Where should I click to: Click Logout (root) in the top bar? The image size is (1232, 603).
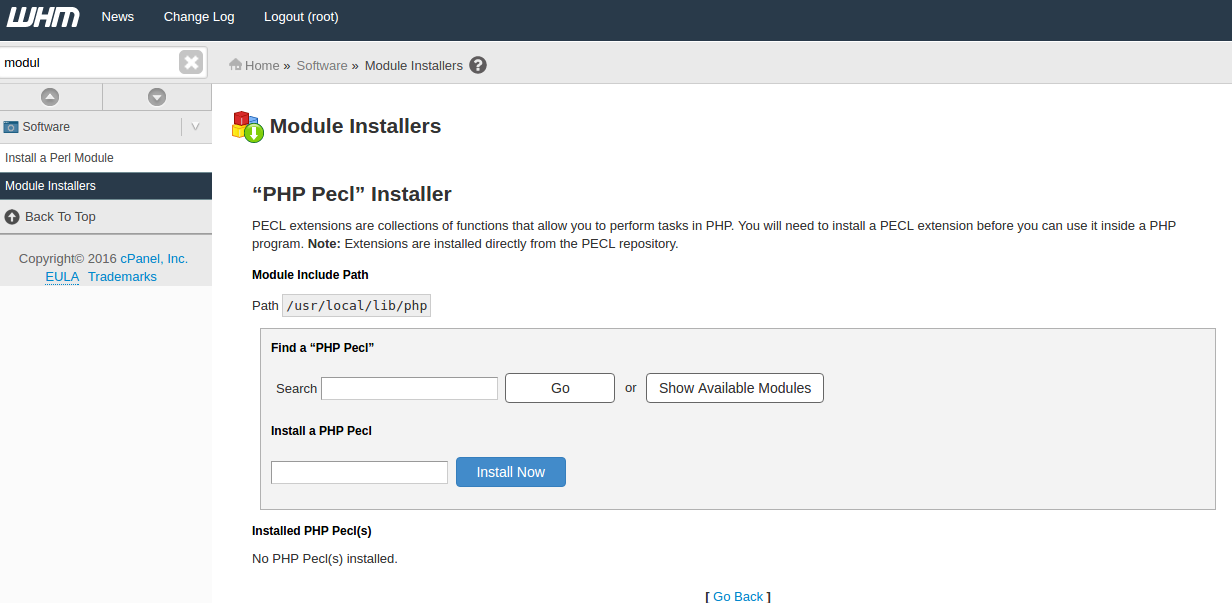300,16
